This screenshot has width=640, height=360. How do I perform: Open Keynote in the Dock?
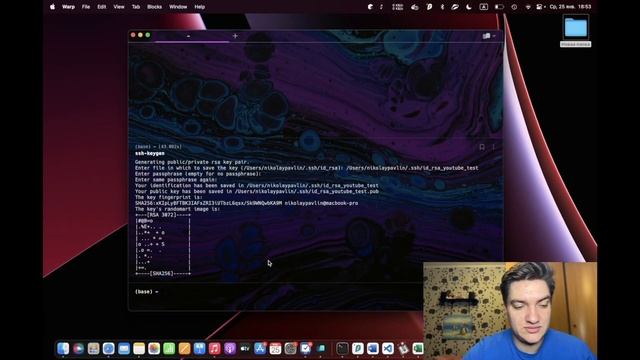pyautogui.click(x=199, y=348)
